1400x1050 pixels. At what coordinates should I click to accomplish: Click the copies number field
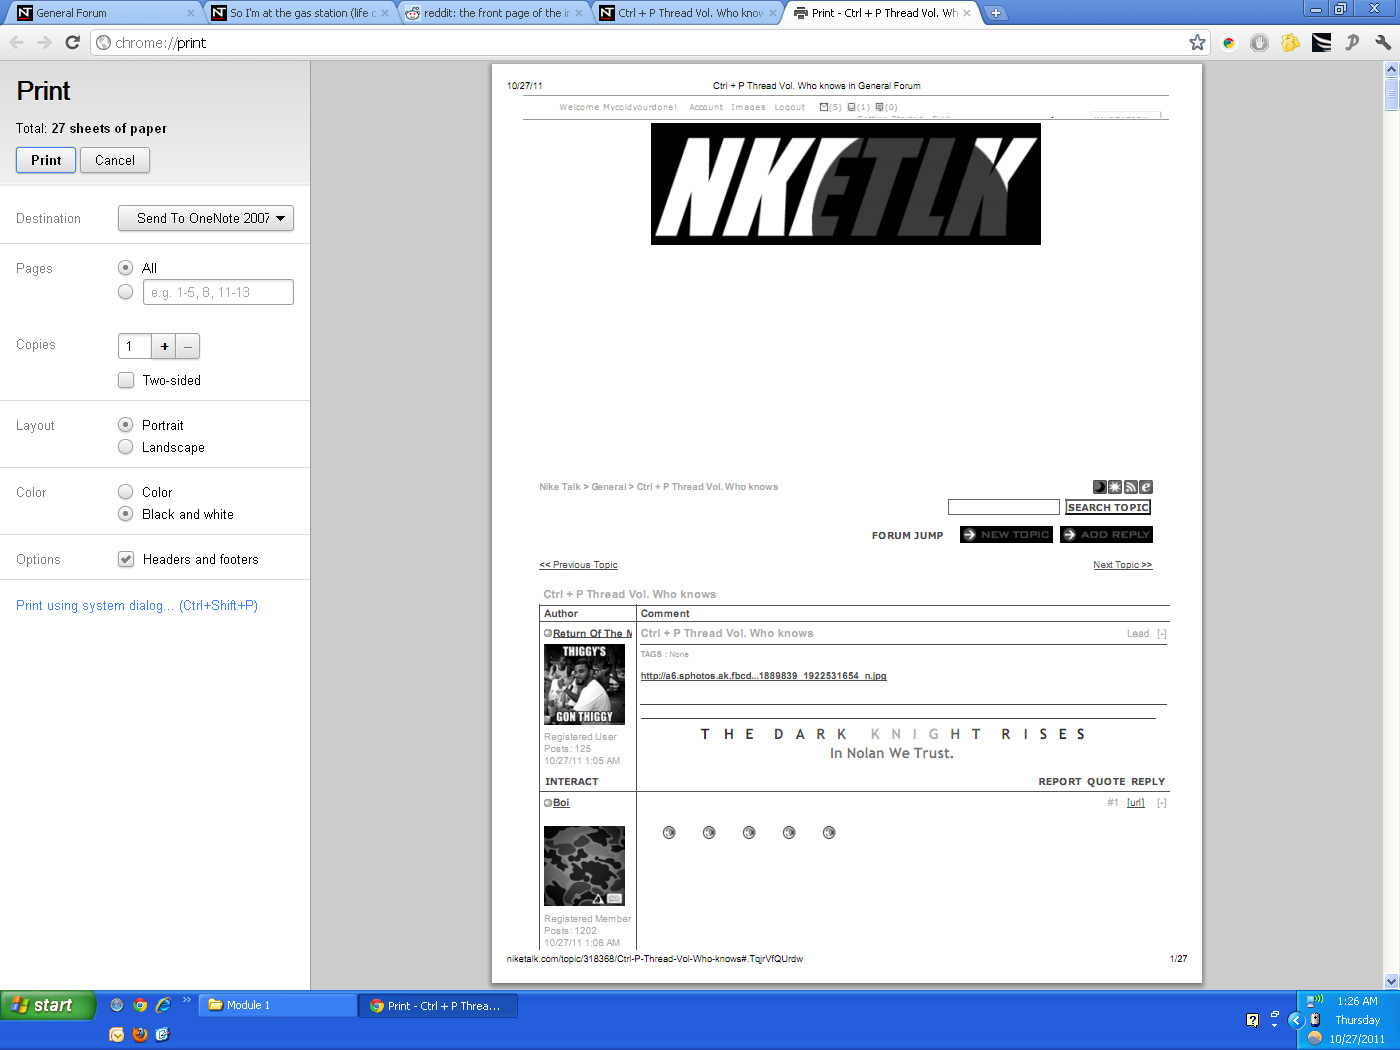135,346
